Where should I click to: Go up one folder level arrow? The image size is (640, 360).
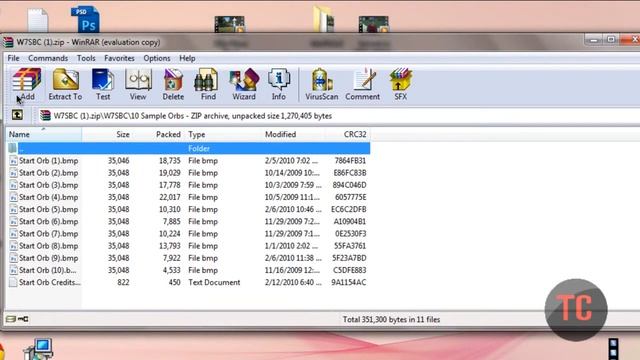pyautogui.click(x=17, y=115)
